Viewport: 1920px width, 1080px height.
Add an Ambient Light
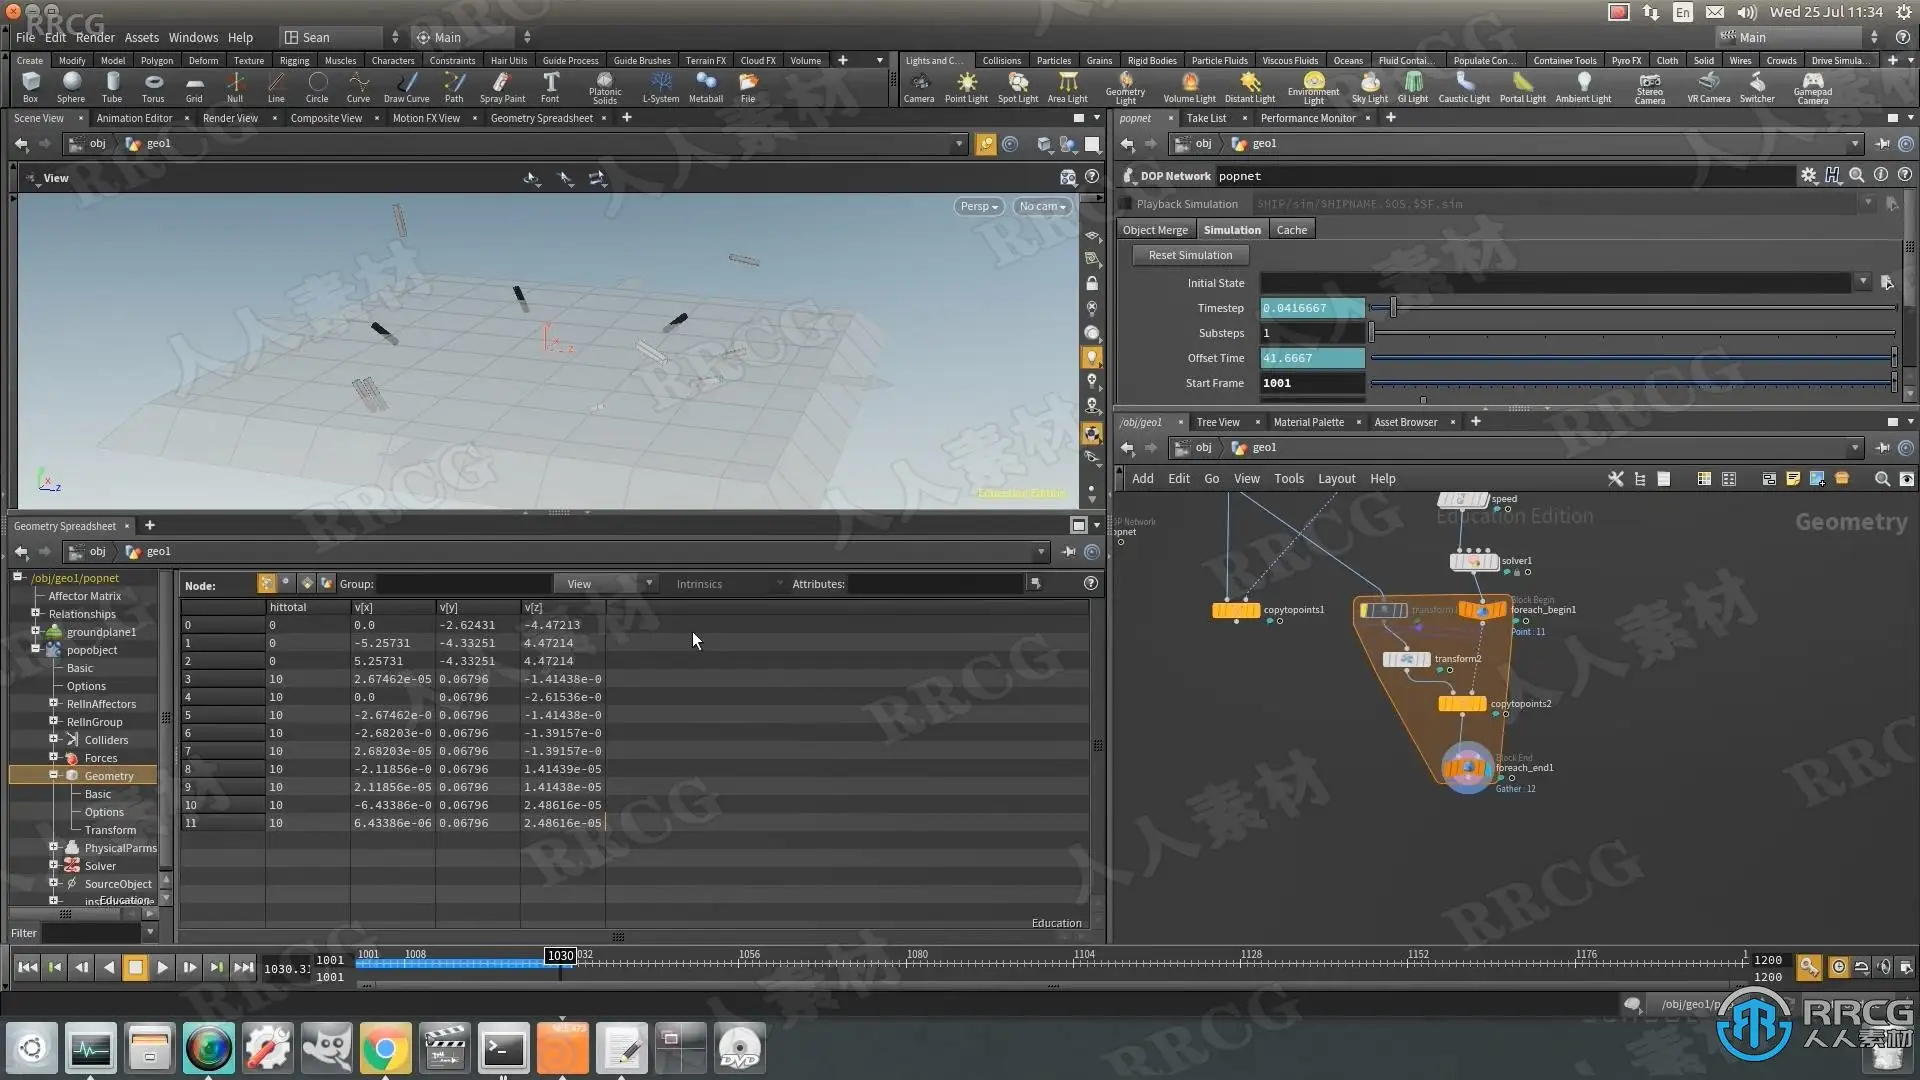tap(1583, 87)
